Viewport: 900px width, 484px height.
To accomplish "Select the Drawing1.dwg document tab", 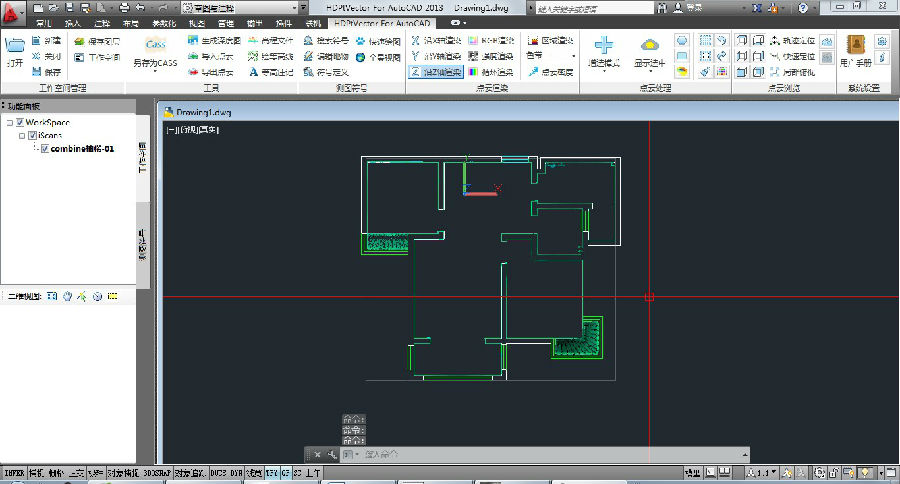I will click(x=202, y=112).
